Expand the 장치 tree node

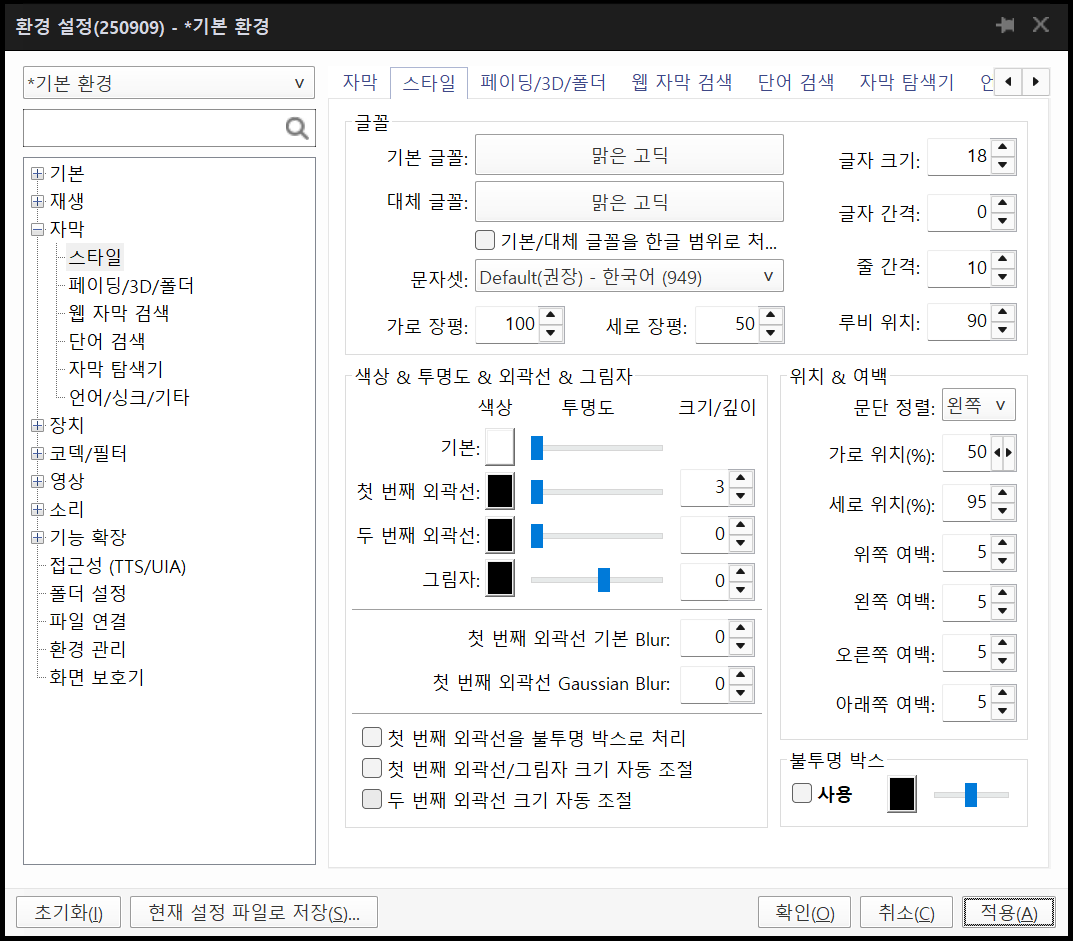pos(38,426)
